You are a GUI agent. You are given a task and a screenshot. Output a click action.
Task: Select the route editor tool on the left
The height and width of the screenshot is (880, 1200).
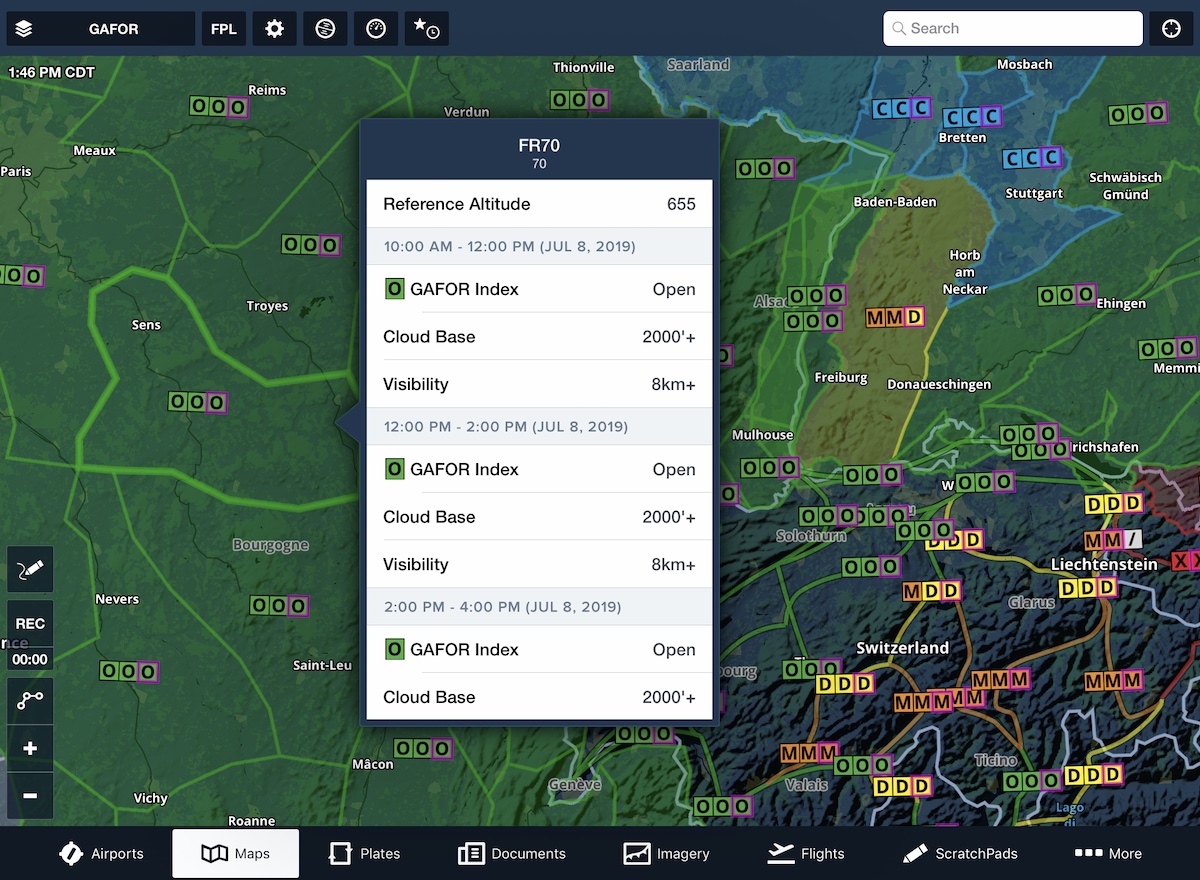click(x=30, y=700)
